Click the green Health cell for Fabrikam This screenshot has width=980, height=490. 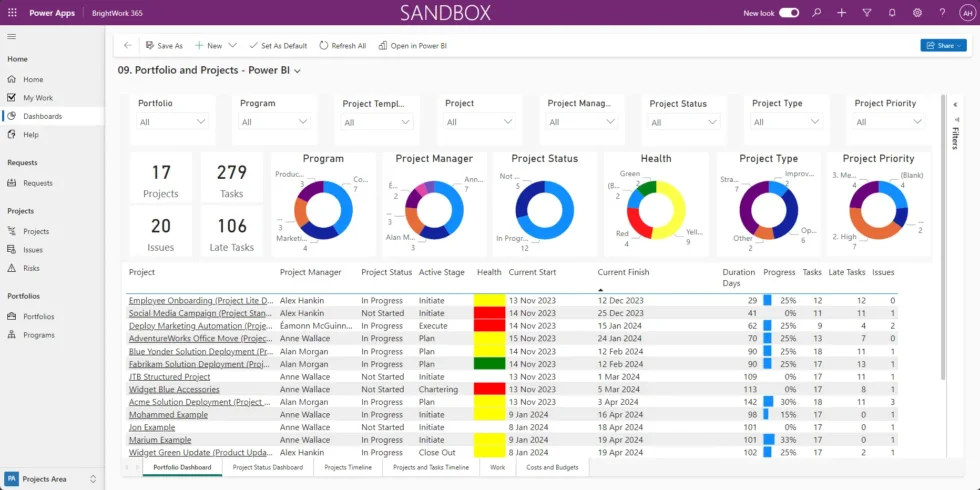click(x=489, y=364)
